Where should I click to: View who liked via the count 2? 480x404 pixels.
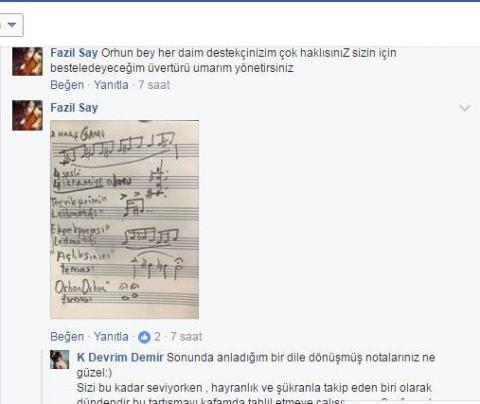click(157, 337)
